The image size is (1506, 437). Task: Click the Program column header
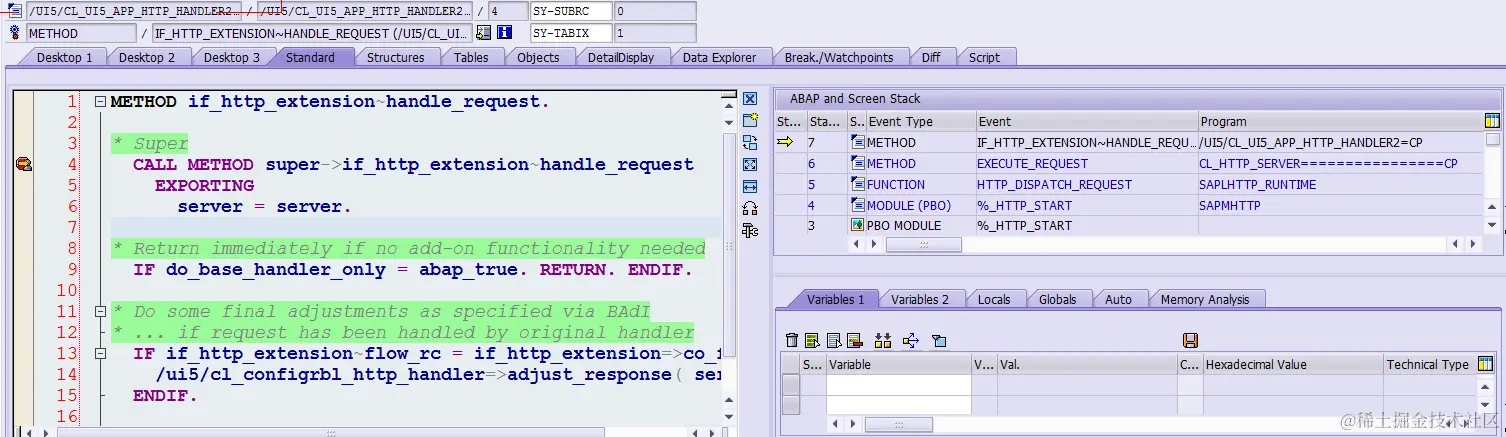(1340, 121)
